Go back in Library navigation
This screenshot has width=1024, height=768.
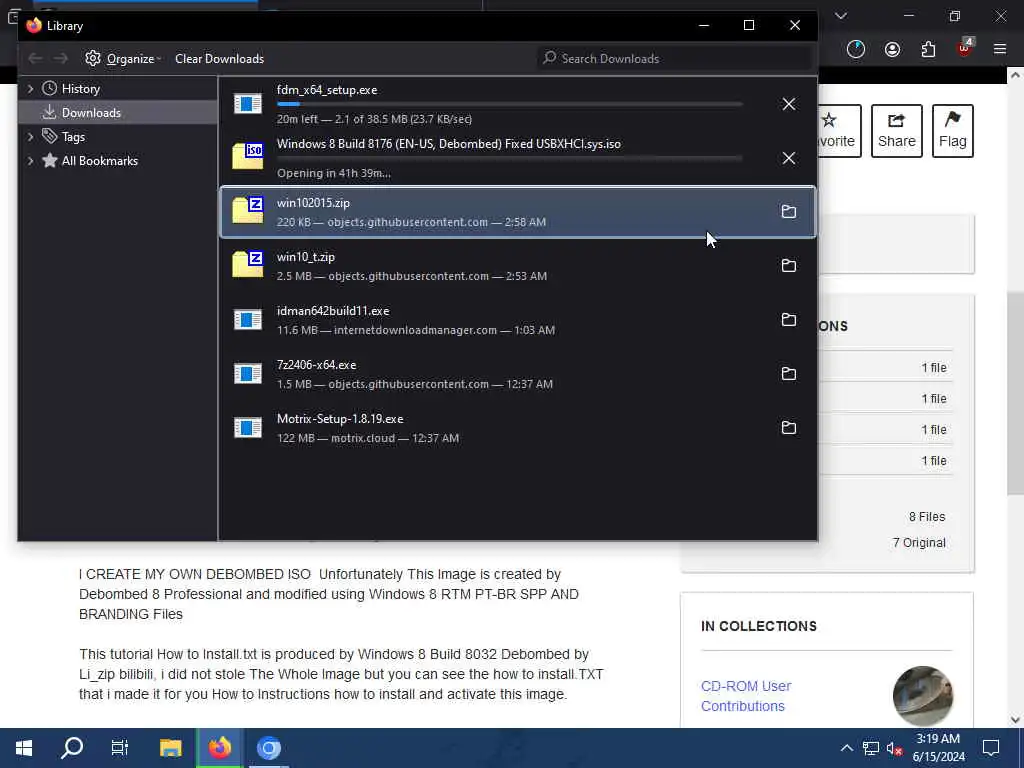(35, 59)
